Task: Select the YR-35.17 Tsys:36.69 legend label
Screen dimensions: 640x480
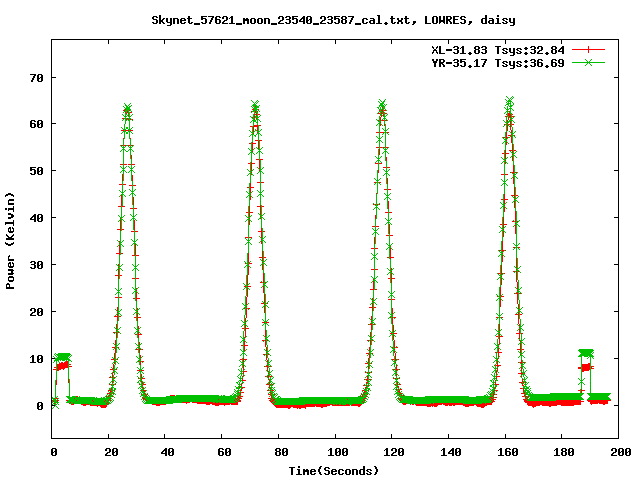Action: point(498,63)
